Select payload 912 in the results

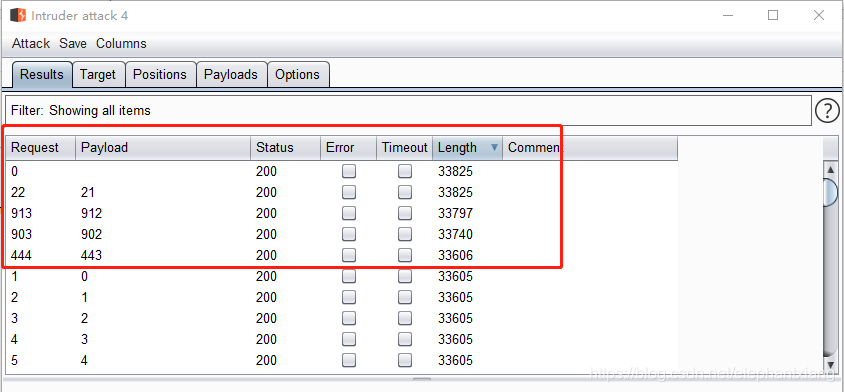pyautogui.click(x=92, y=214)
